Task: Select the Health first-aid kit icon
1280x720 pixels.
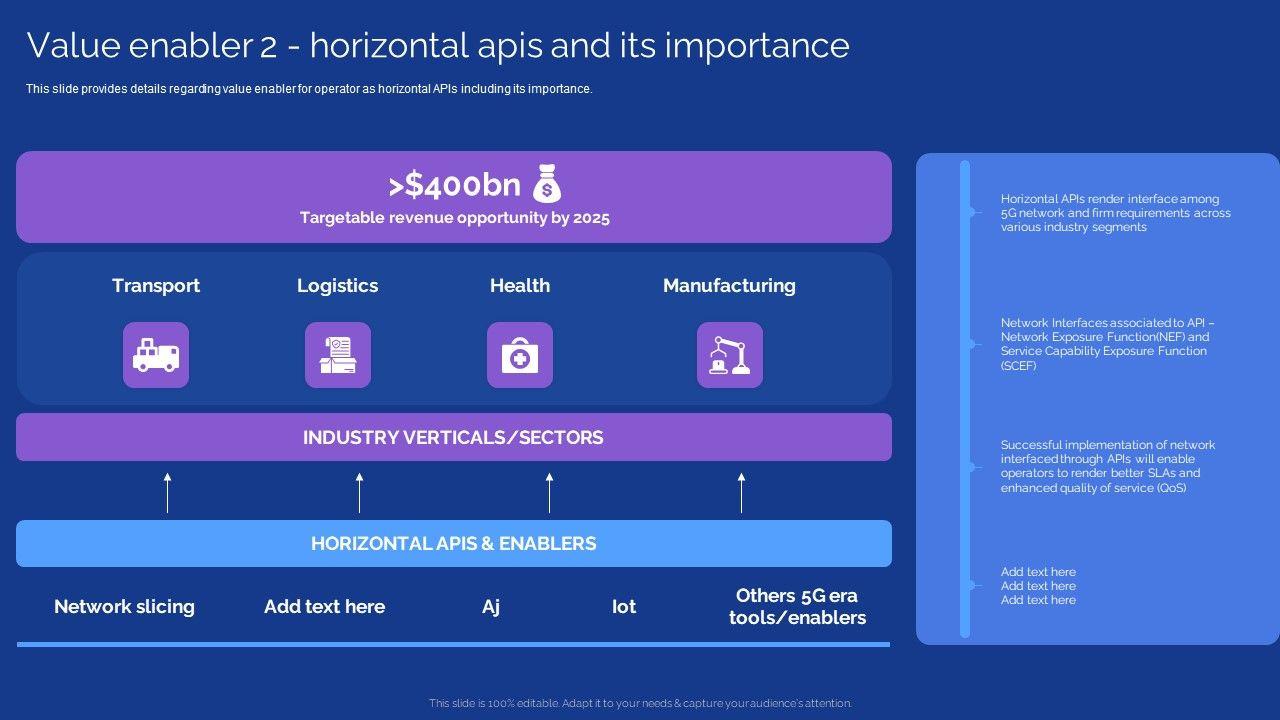Action: click(x=520, y=355)
